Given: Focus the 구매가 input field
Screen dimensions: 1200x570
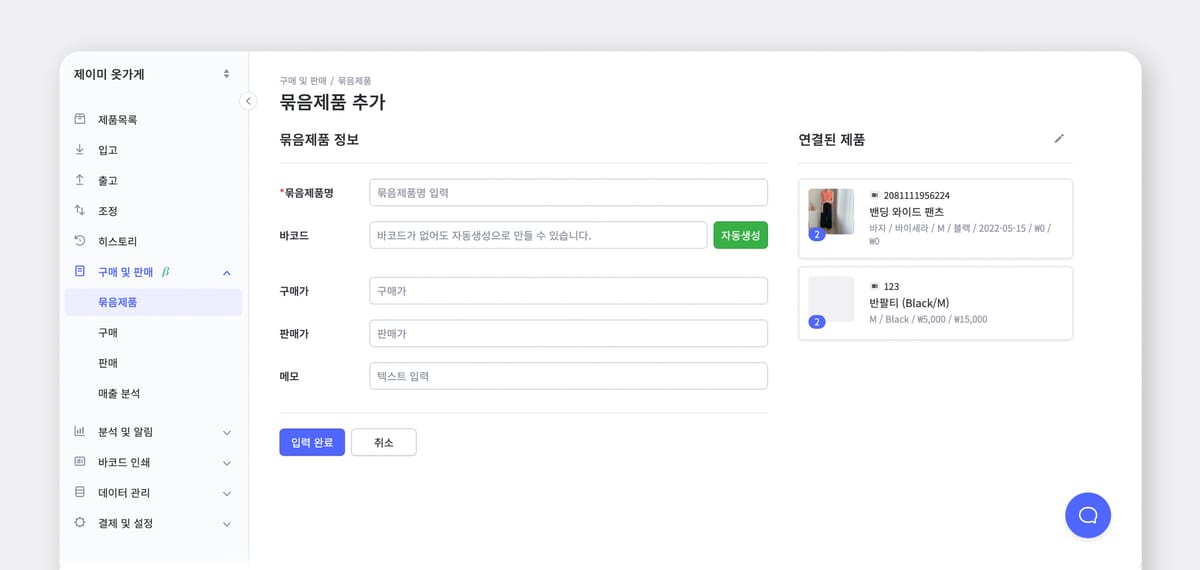Looking at the screenshot, I should [x=568, y=291].
